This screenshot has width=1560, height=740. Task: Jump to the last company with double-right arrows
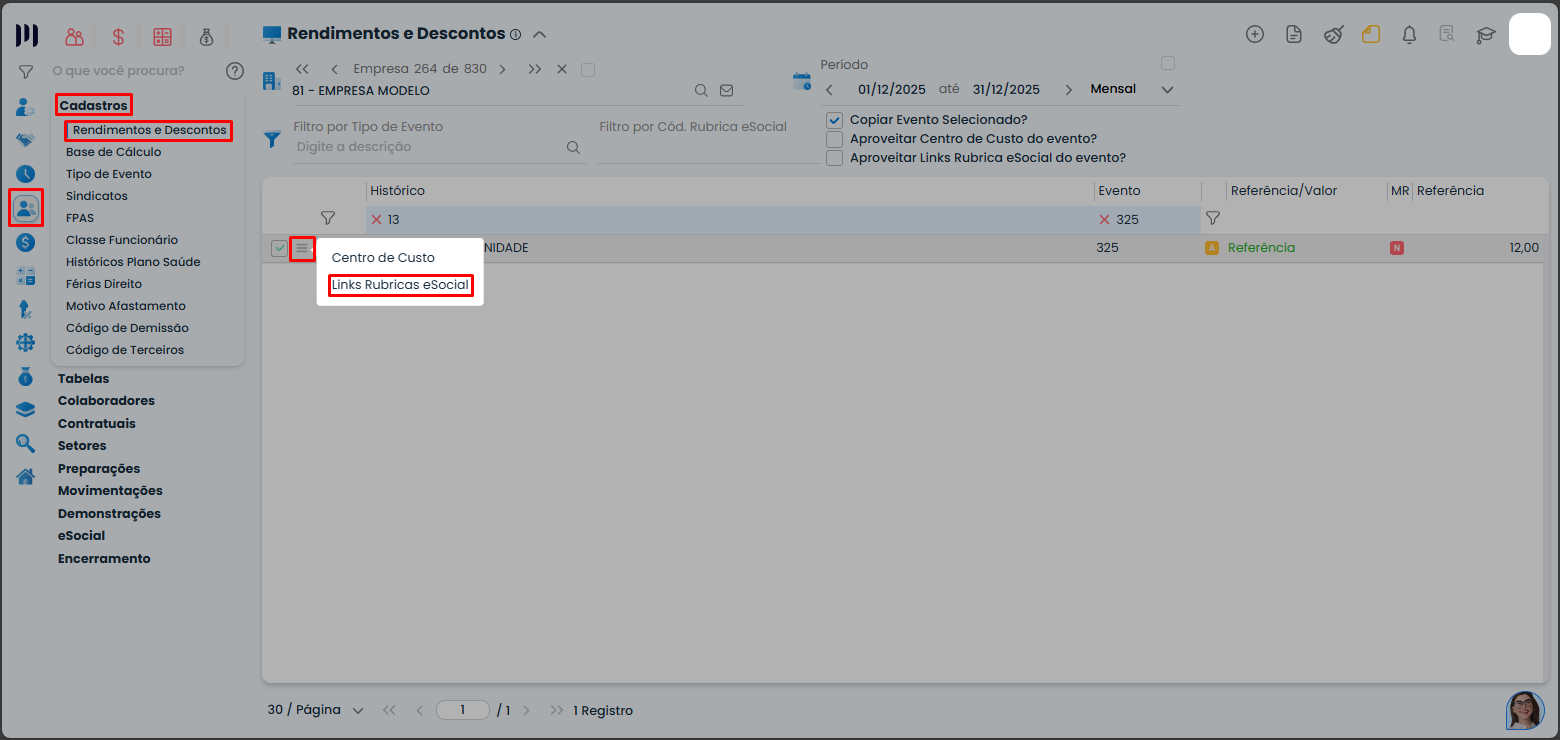(535, 69)
